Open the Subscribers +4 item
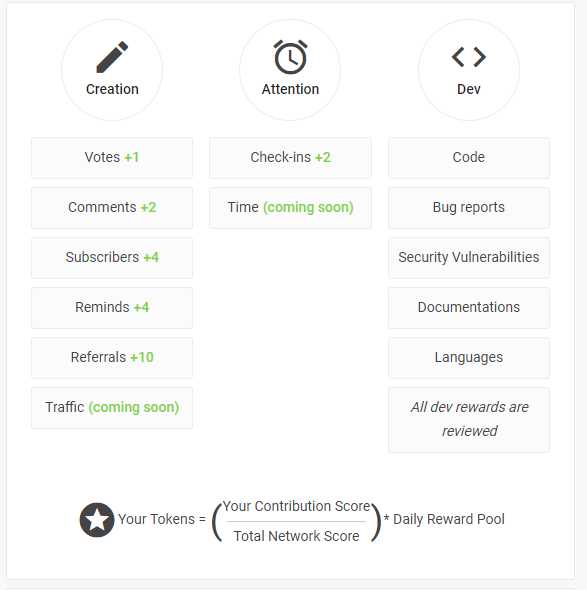 (x=112, y=258)
